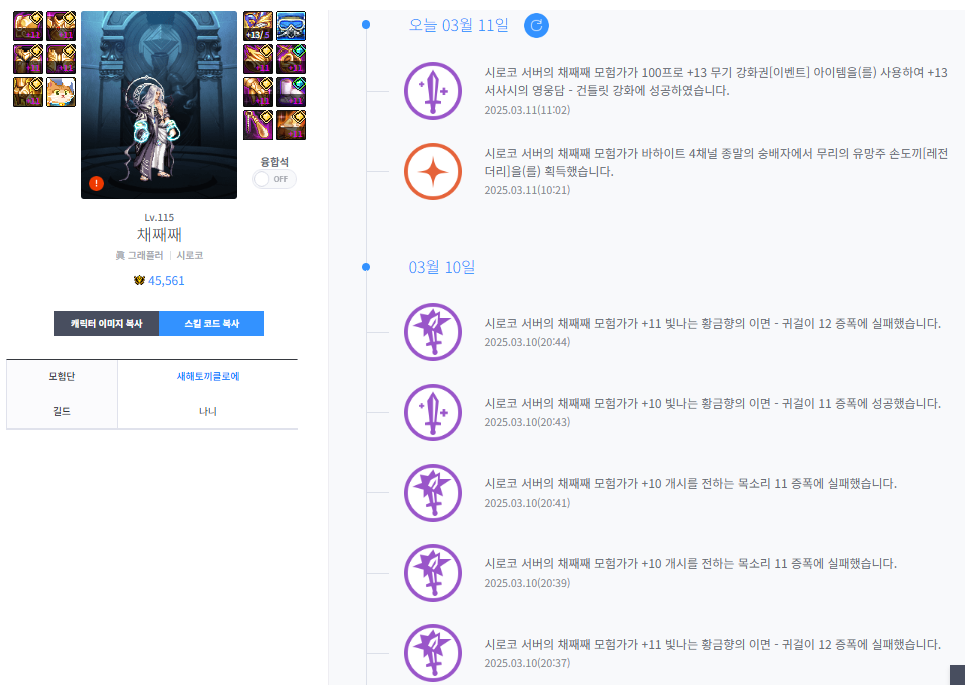Toggle the 융합석 OFF switch
This screenshot has width=965, height=685.
tap(274, 179)
